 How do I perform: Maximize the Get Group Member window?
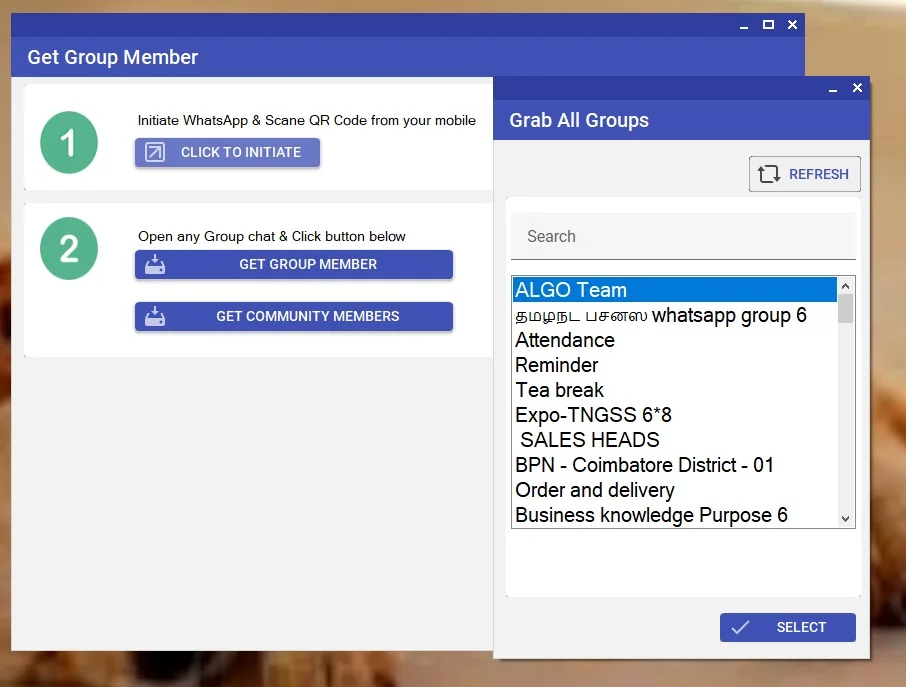(x=768, y=25)
